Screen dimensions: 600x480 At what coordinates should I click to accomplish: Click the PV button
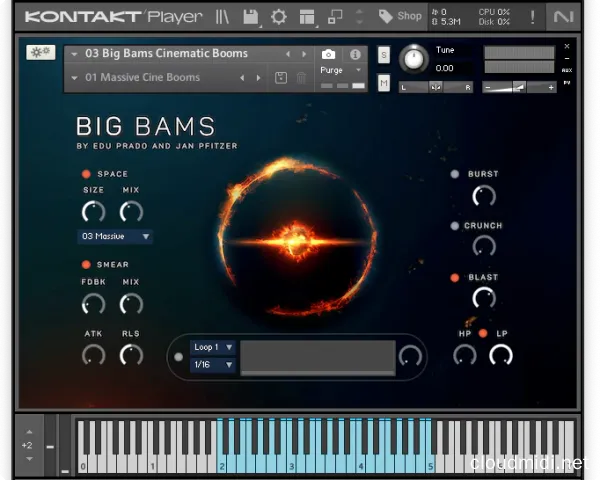[x=567, y=83]
